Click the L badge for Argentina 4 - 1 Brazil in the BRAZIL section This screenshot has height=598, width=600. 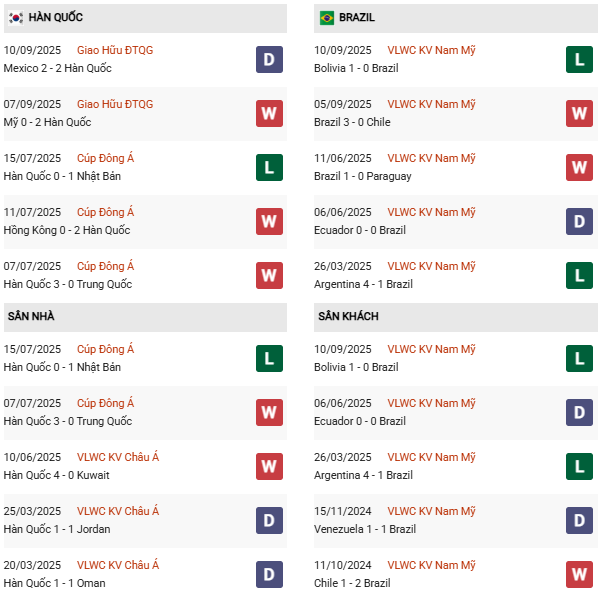pyautogui.click(x=580, y=275)
